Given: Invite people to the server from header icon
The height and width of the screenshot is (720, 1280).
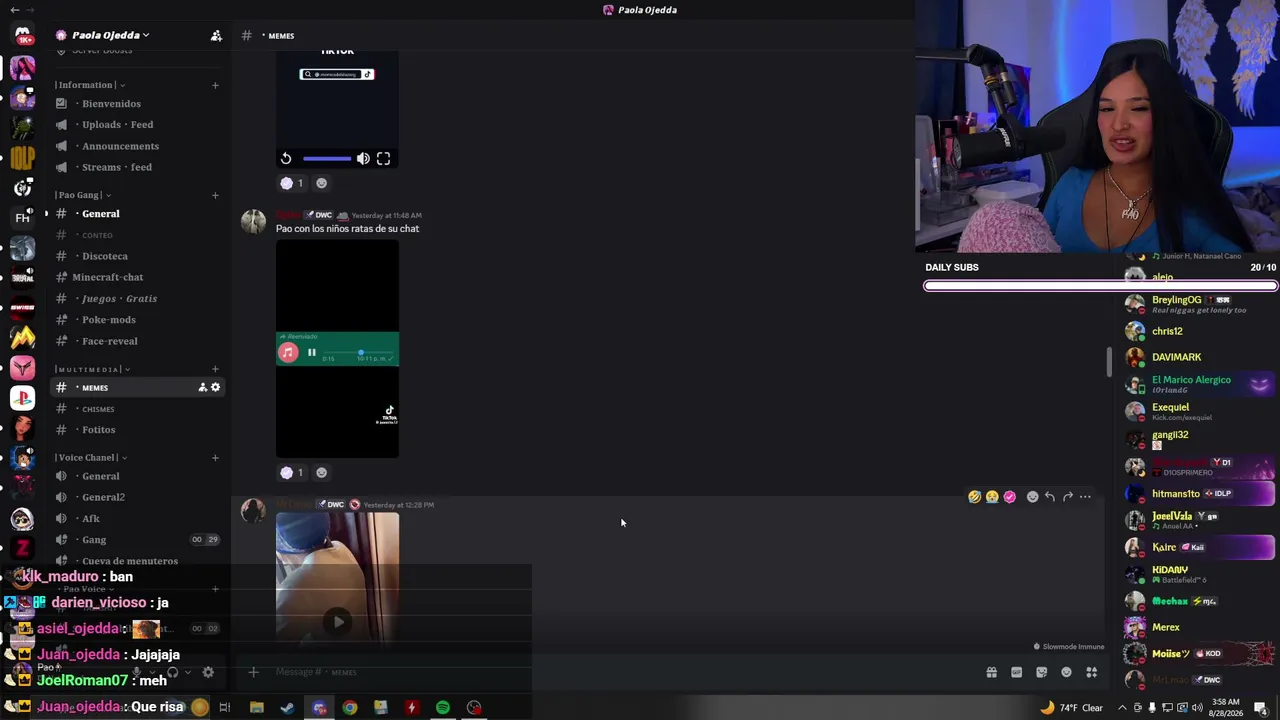Looking at the screenshot, I should pyautogui.click(x=216, y=35).
